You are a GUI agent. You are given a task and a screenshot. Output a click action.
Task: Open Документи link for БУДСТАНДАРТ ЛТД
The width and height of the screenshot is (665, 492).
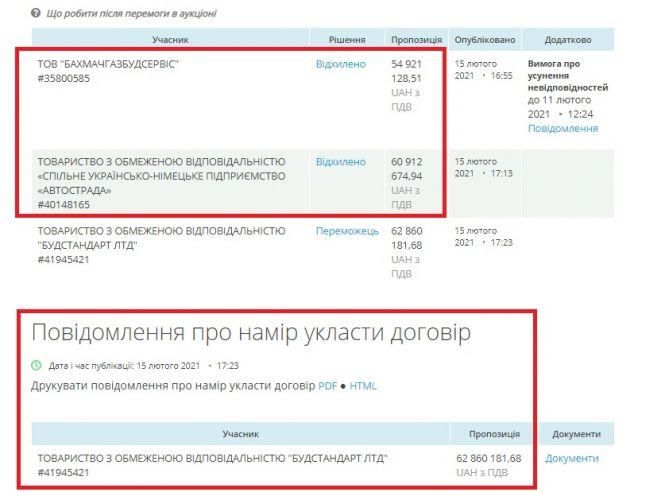(572, 458)
